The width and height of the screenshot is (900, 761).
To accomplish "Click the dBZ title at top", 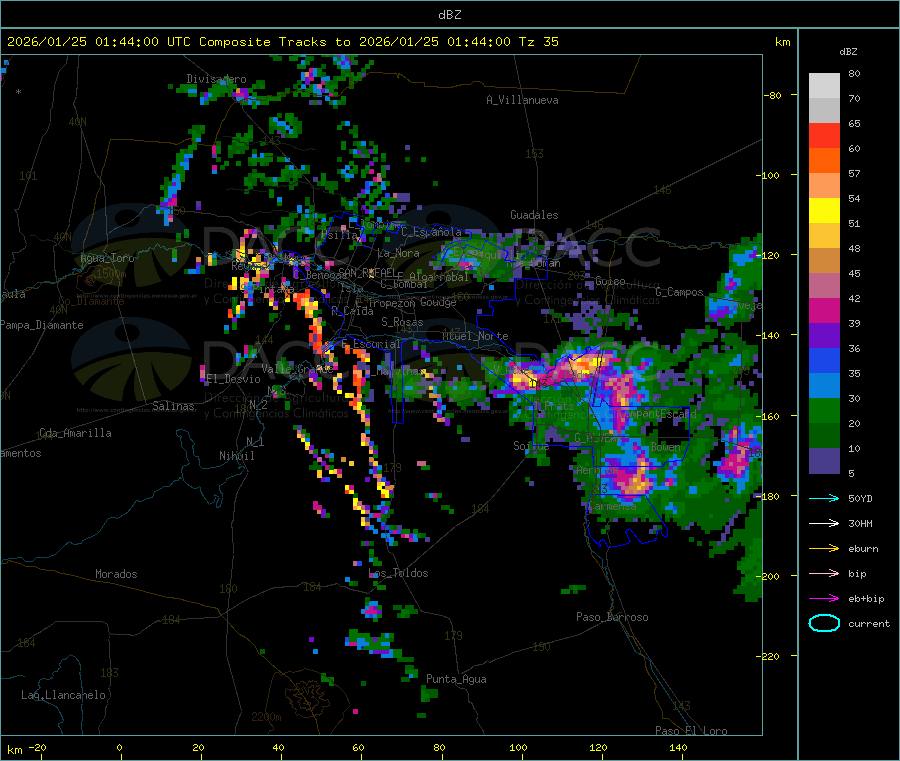I will (x=449, y=15).
